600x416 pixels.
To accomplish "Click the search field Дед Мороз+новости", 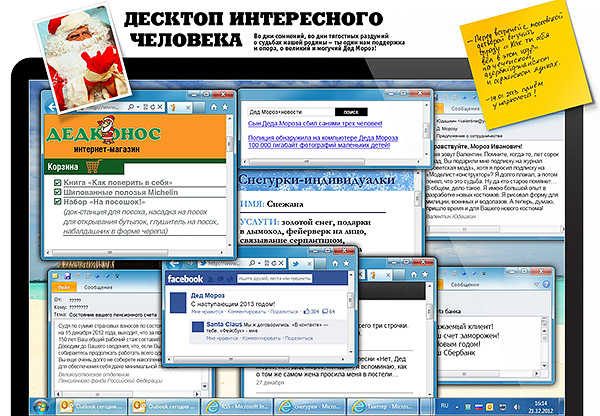I will click(291, 112).
